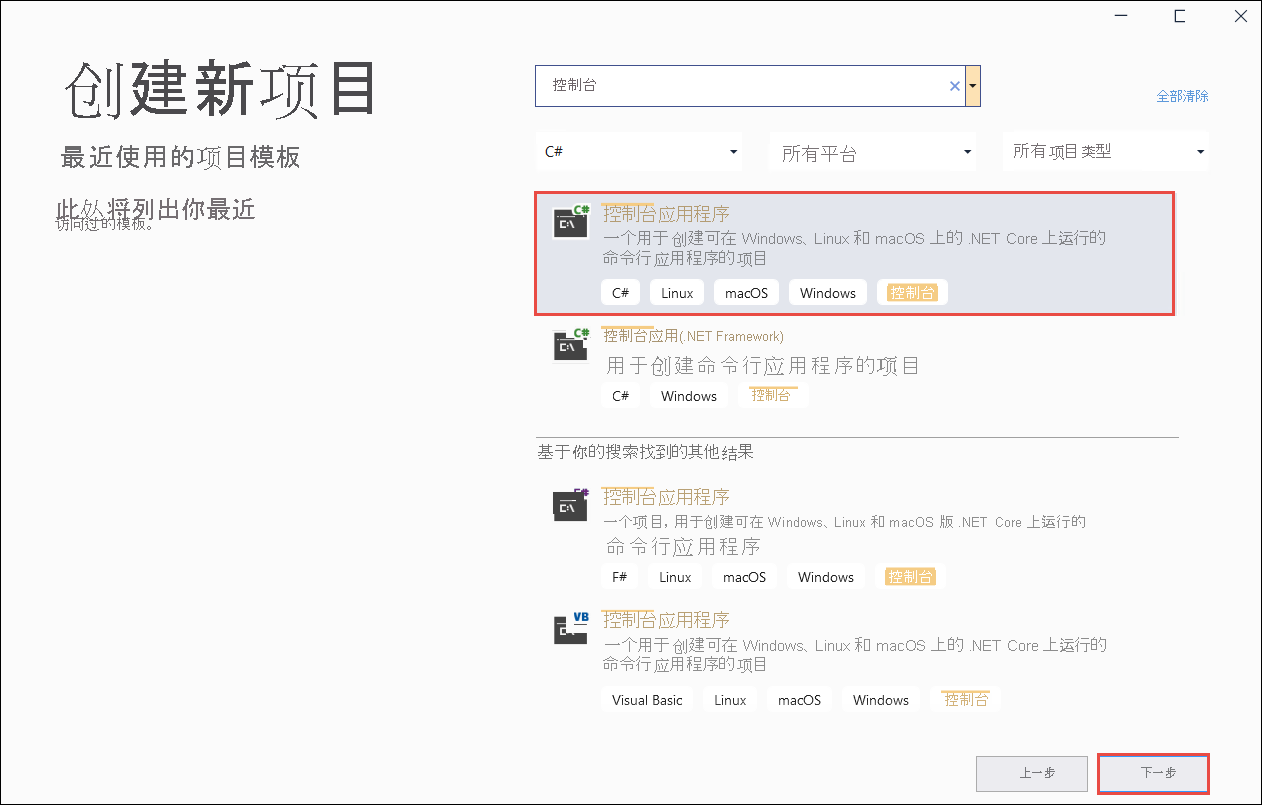Click the 用于创建命令行应用程序的项目 description

pos(762,366)
